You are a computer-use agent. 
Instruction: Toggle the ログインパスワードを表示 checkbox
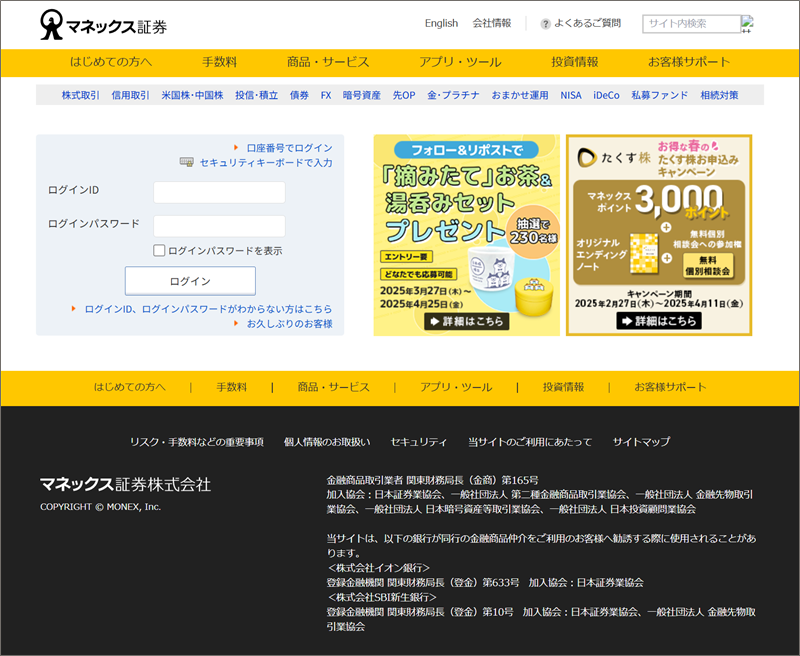pyautogui.click(x=159, y=251)
